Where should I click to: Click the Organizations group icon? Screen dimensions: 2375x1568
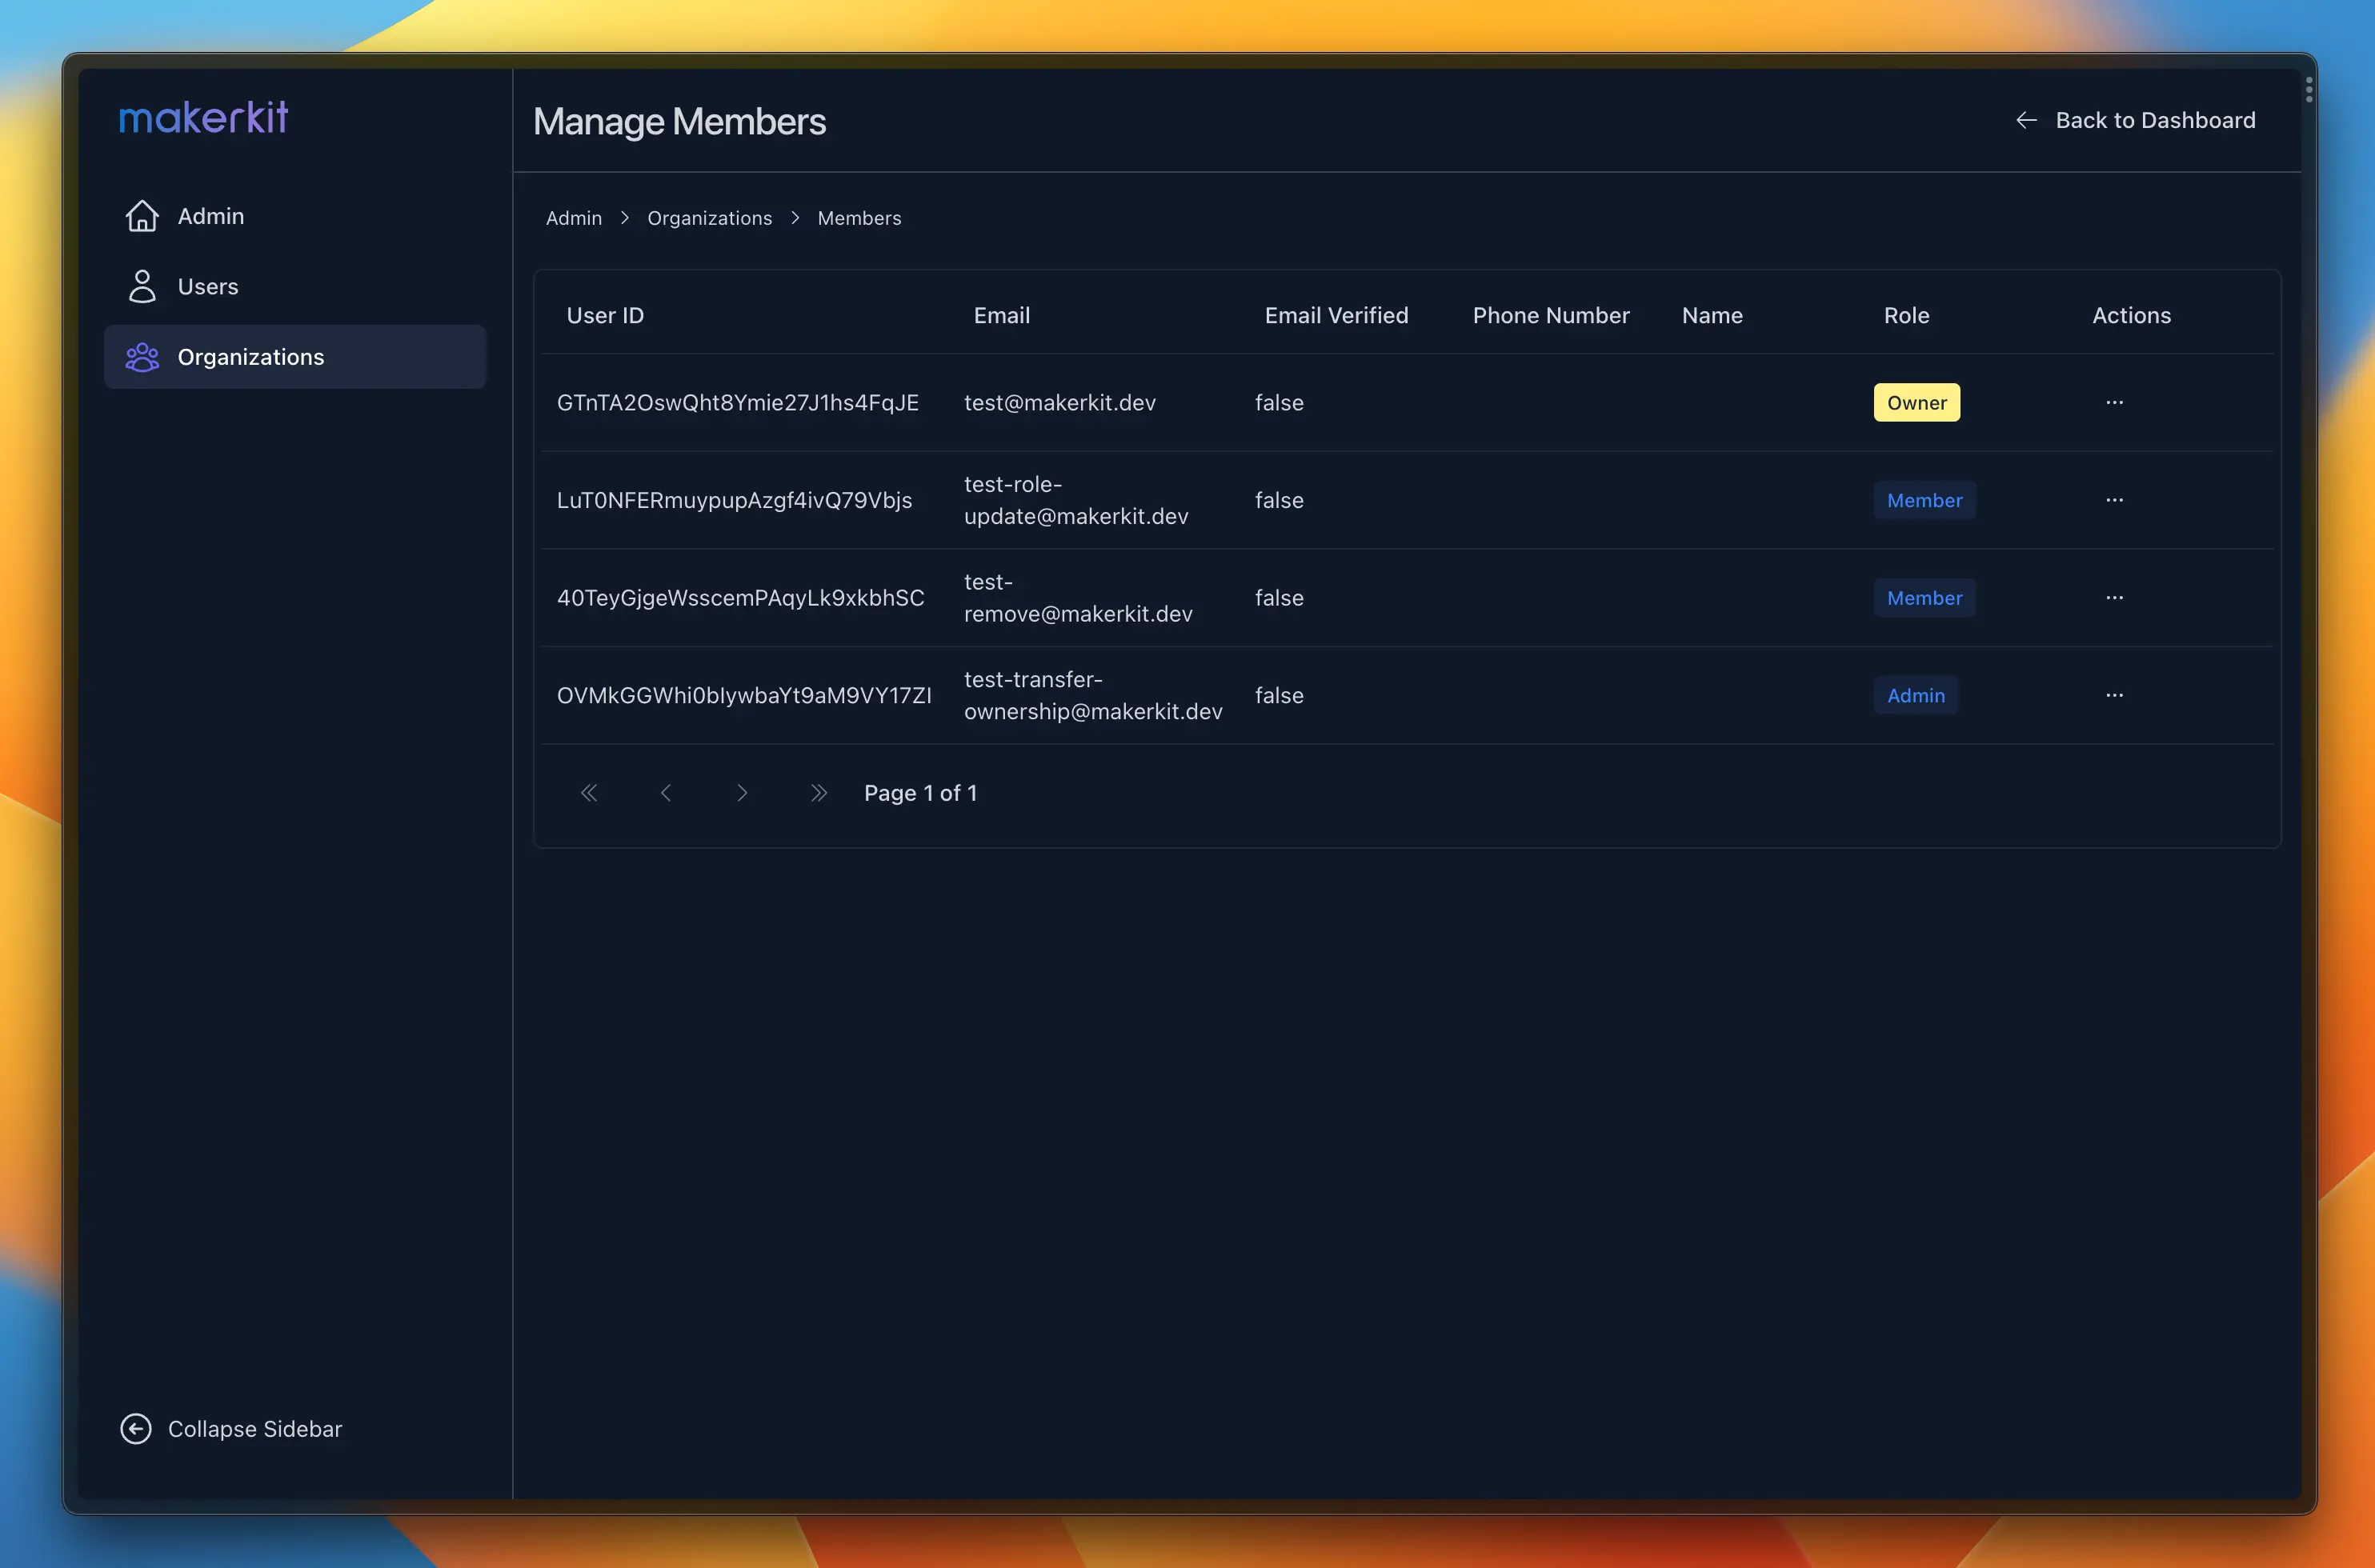(x=141, y=356)
